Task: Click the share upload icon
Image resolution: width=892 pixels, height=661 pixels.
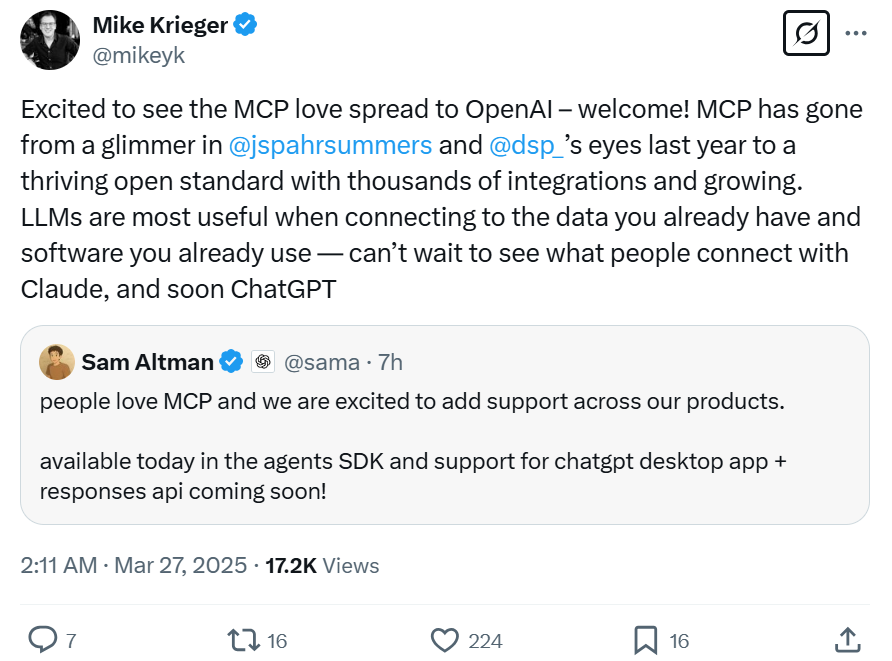Action: (x=846, y=639)
